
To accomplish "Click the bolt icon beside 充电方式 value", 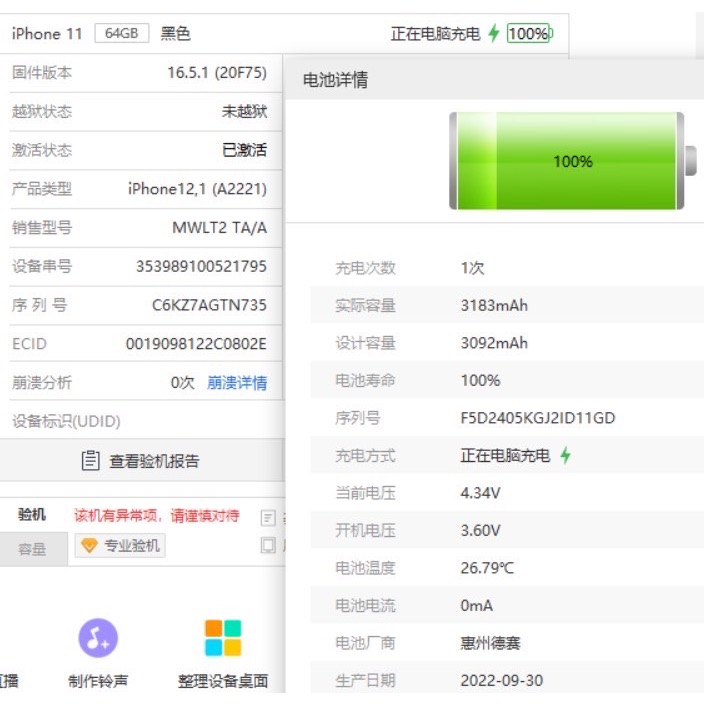I will pyautogui.click(x=565, y=455).
